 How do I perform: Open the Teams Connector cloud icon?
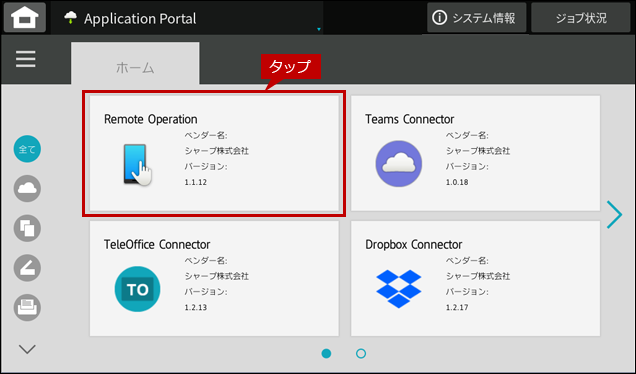click(399, 163)
